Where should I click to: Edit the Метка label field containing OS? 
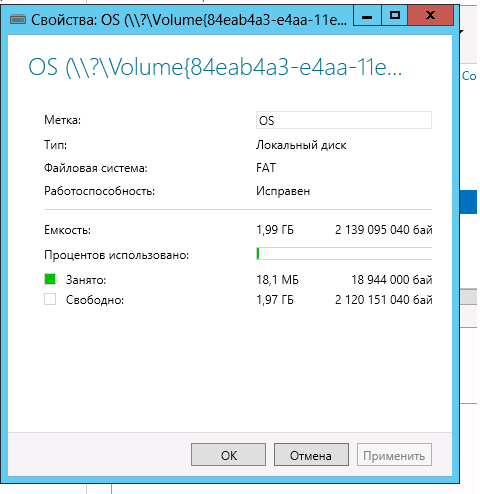344,120
